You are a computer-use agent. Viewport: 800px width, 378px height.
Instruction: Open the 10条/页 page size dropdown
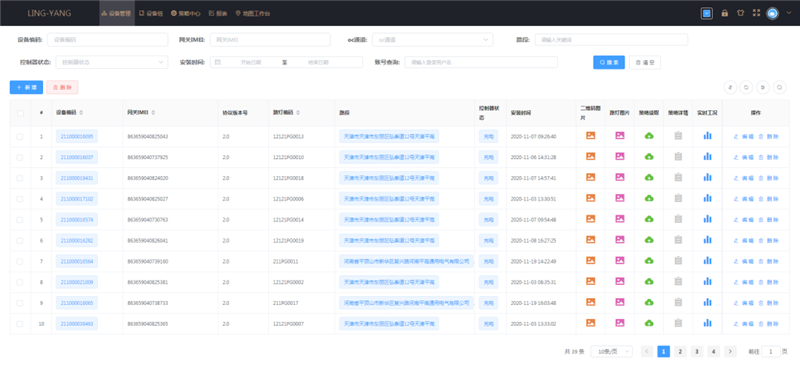[x=611, y=351]
